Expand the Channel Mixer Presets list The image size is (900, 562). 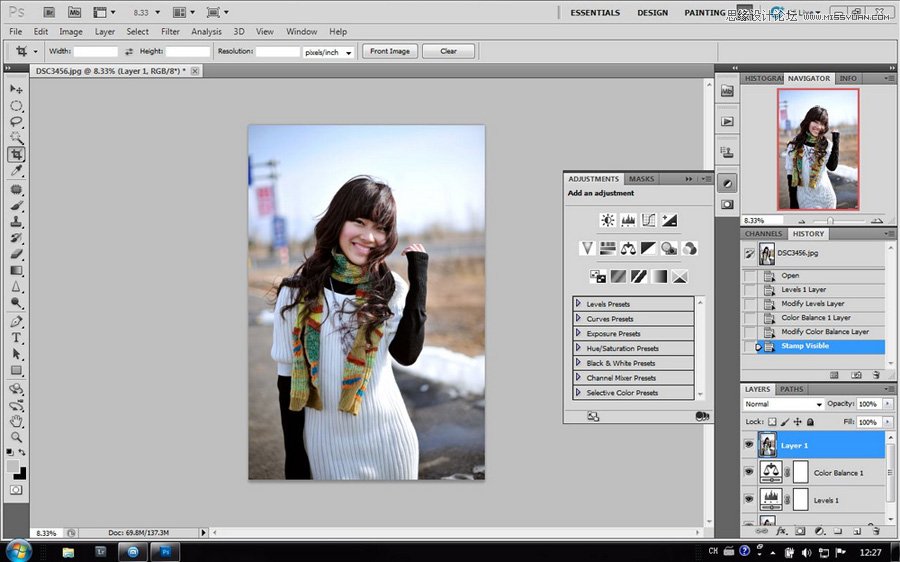click(x=579, y=377)
